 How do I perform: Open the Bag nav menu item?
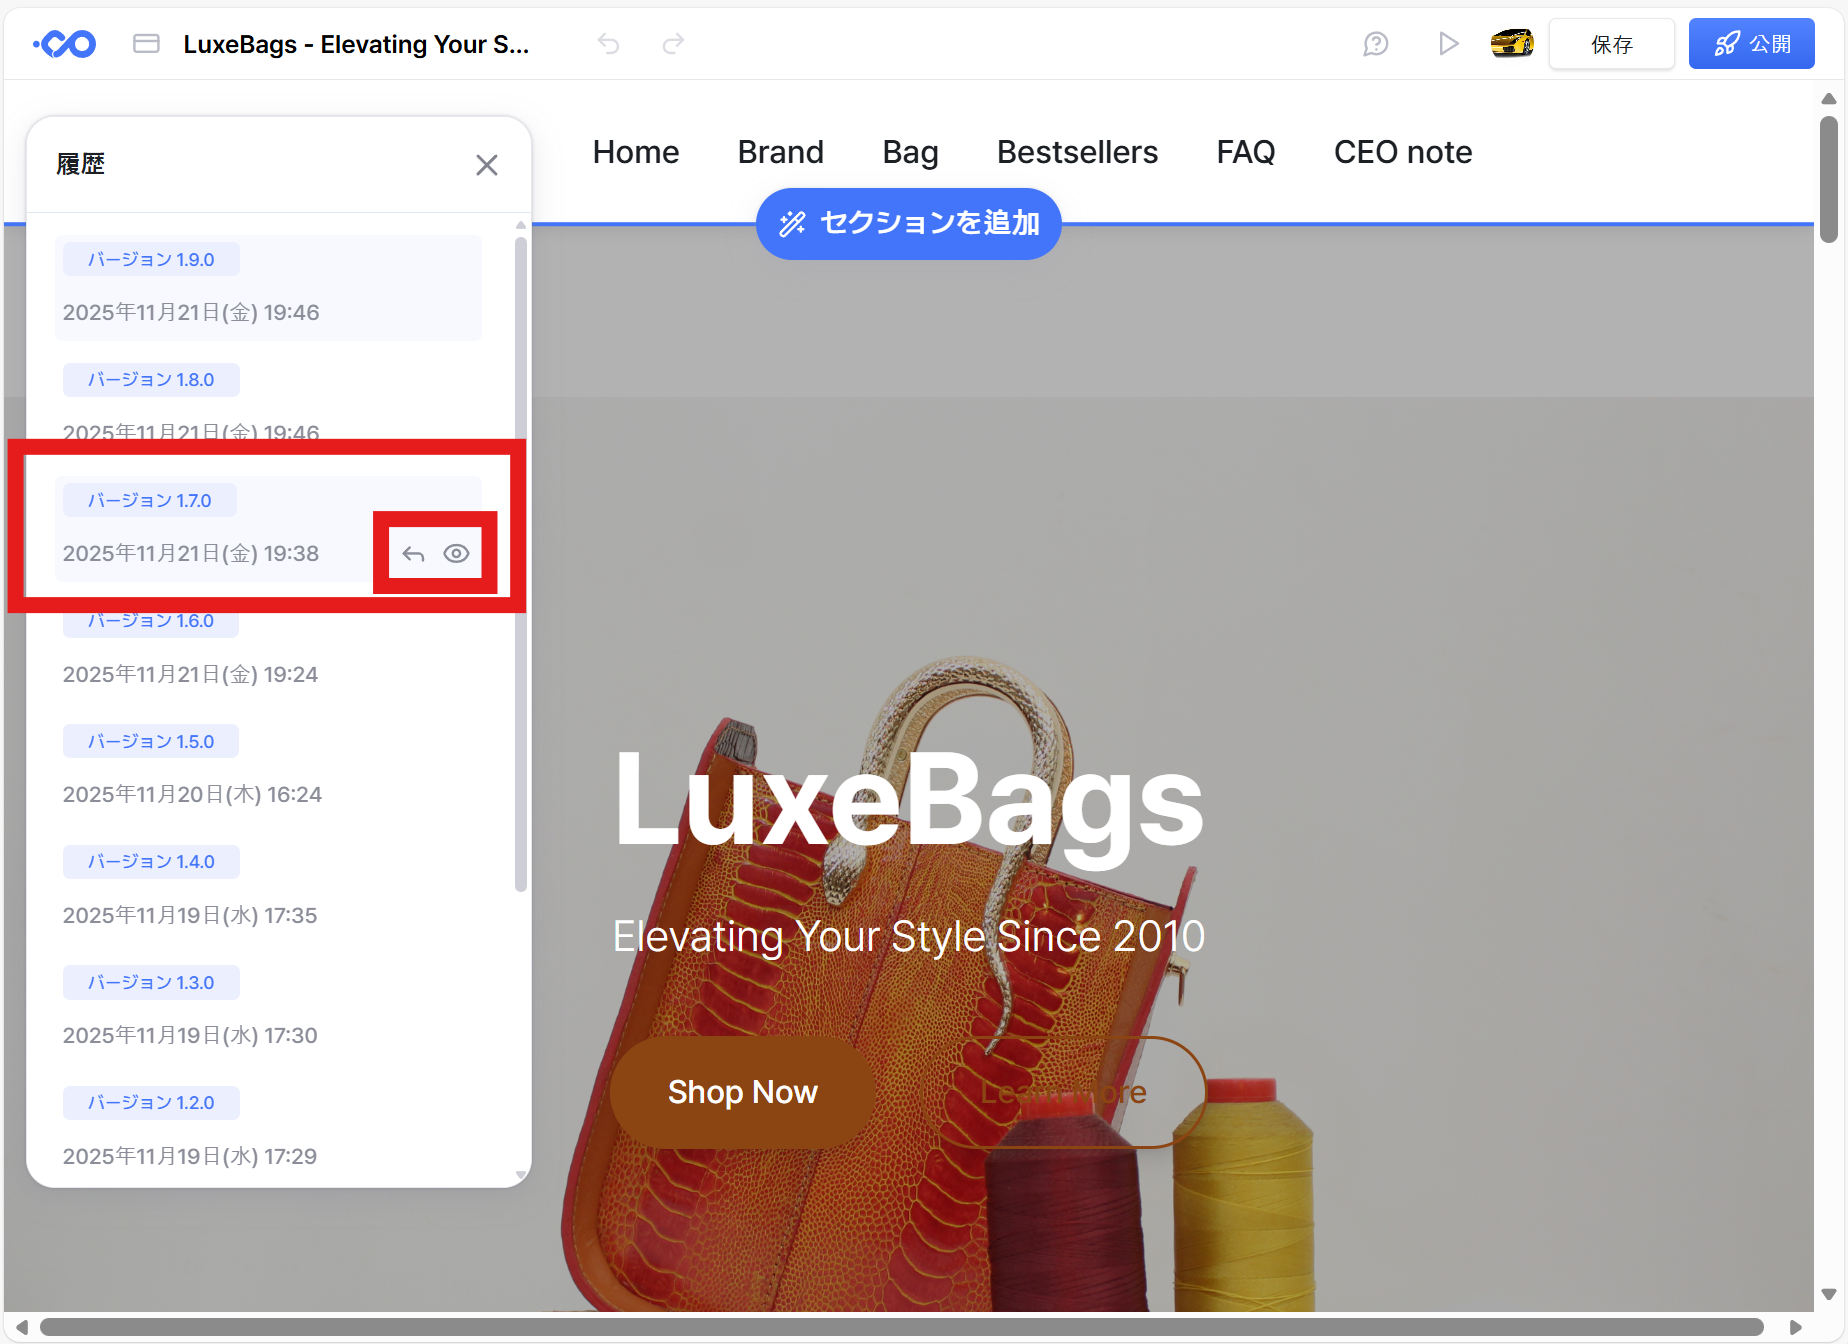(911, 152)
